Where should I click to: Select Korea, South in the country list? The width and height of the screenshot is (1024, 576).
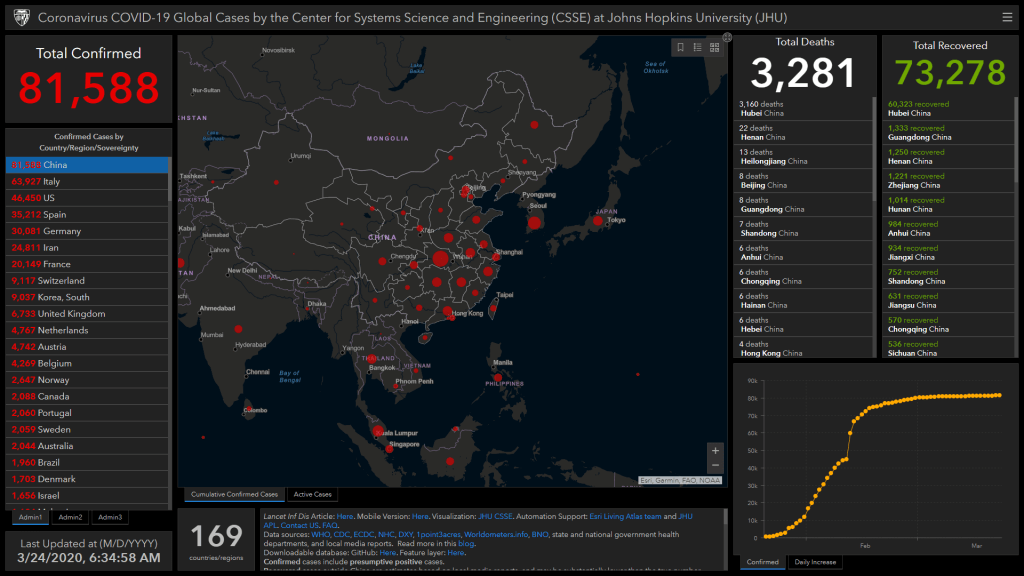coord(87,297)
